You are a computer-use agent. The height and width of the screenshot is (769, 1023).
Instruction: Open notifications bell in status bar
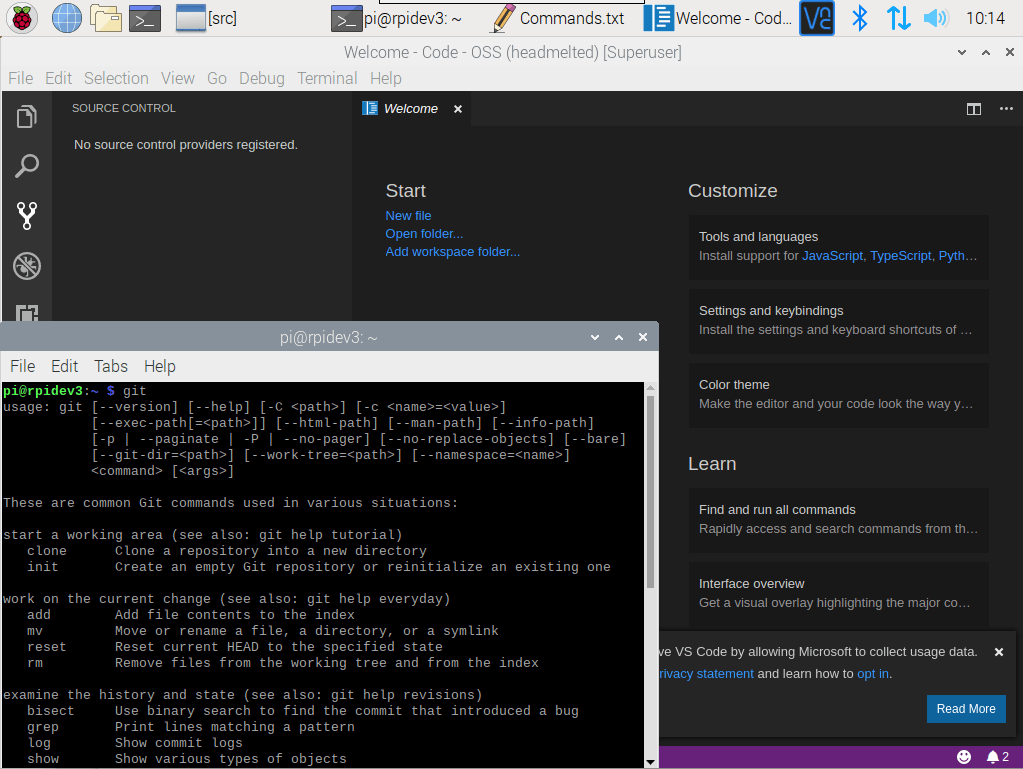998,757
